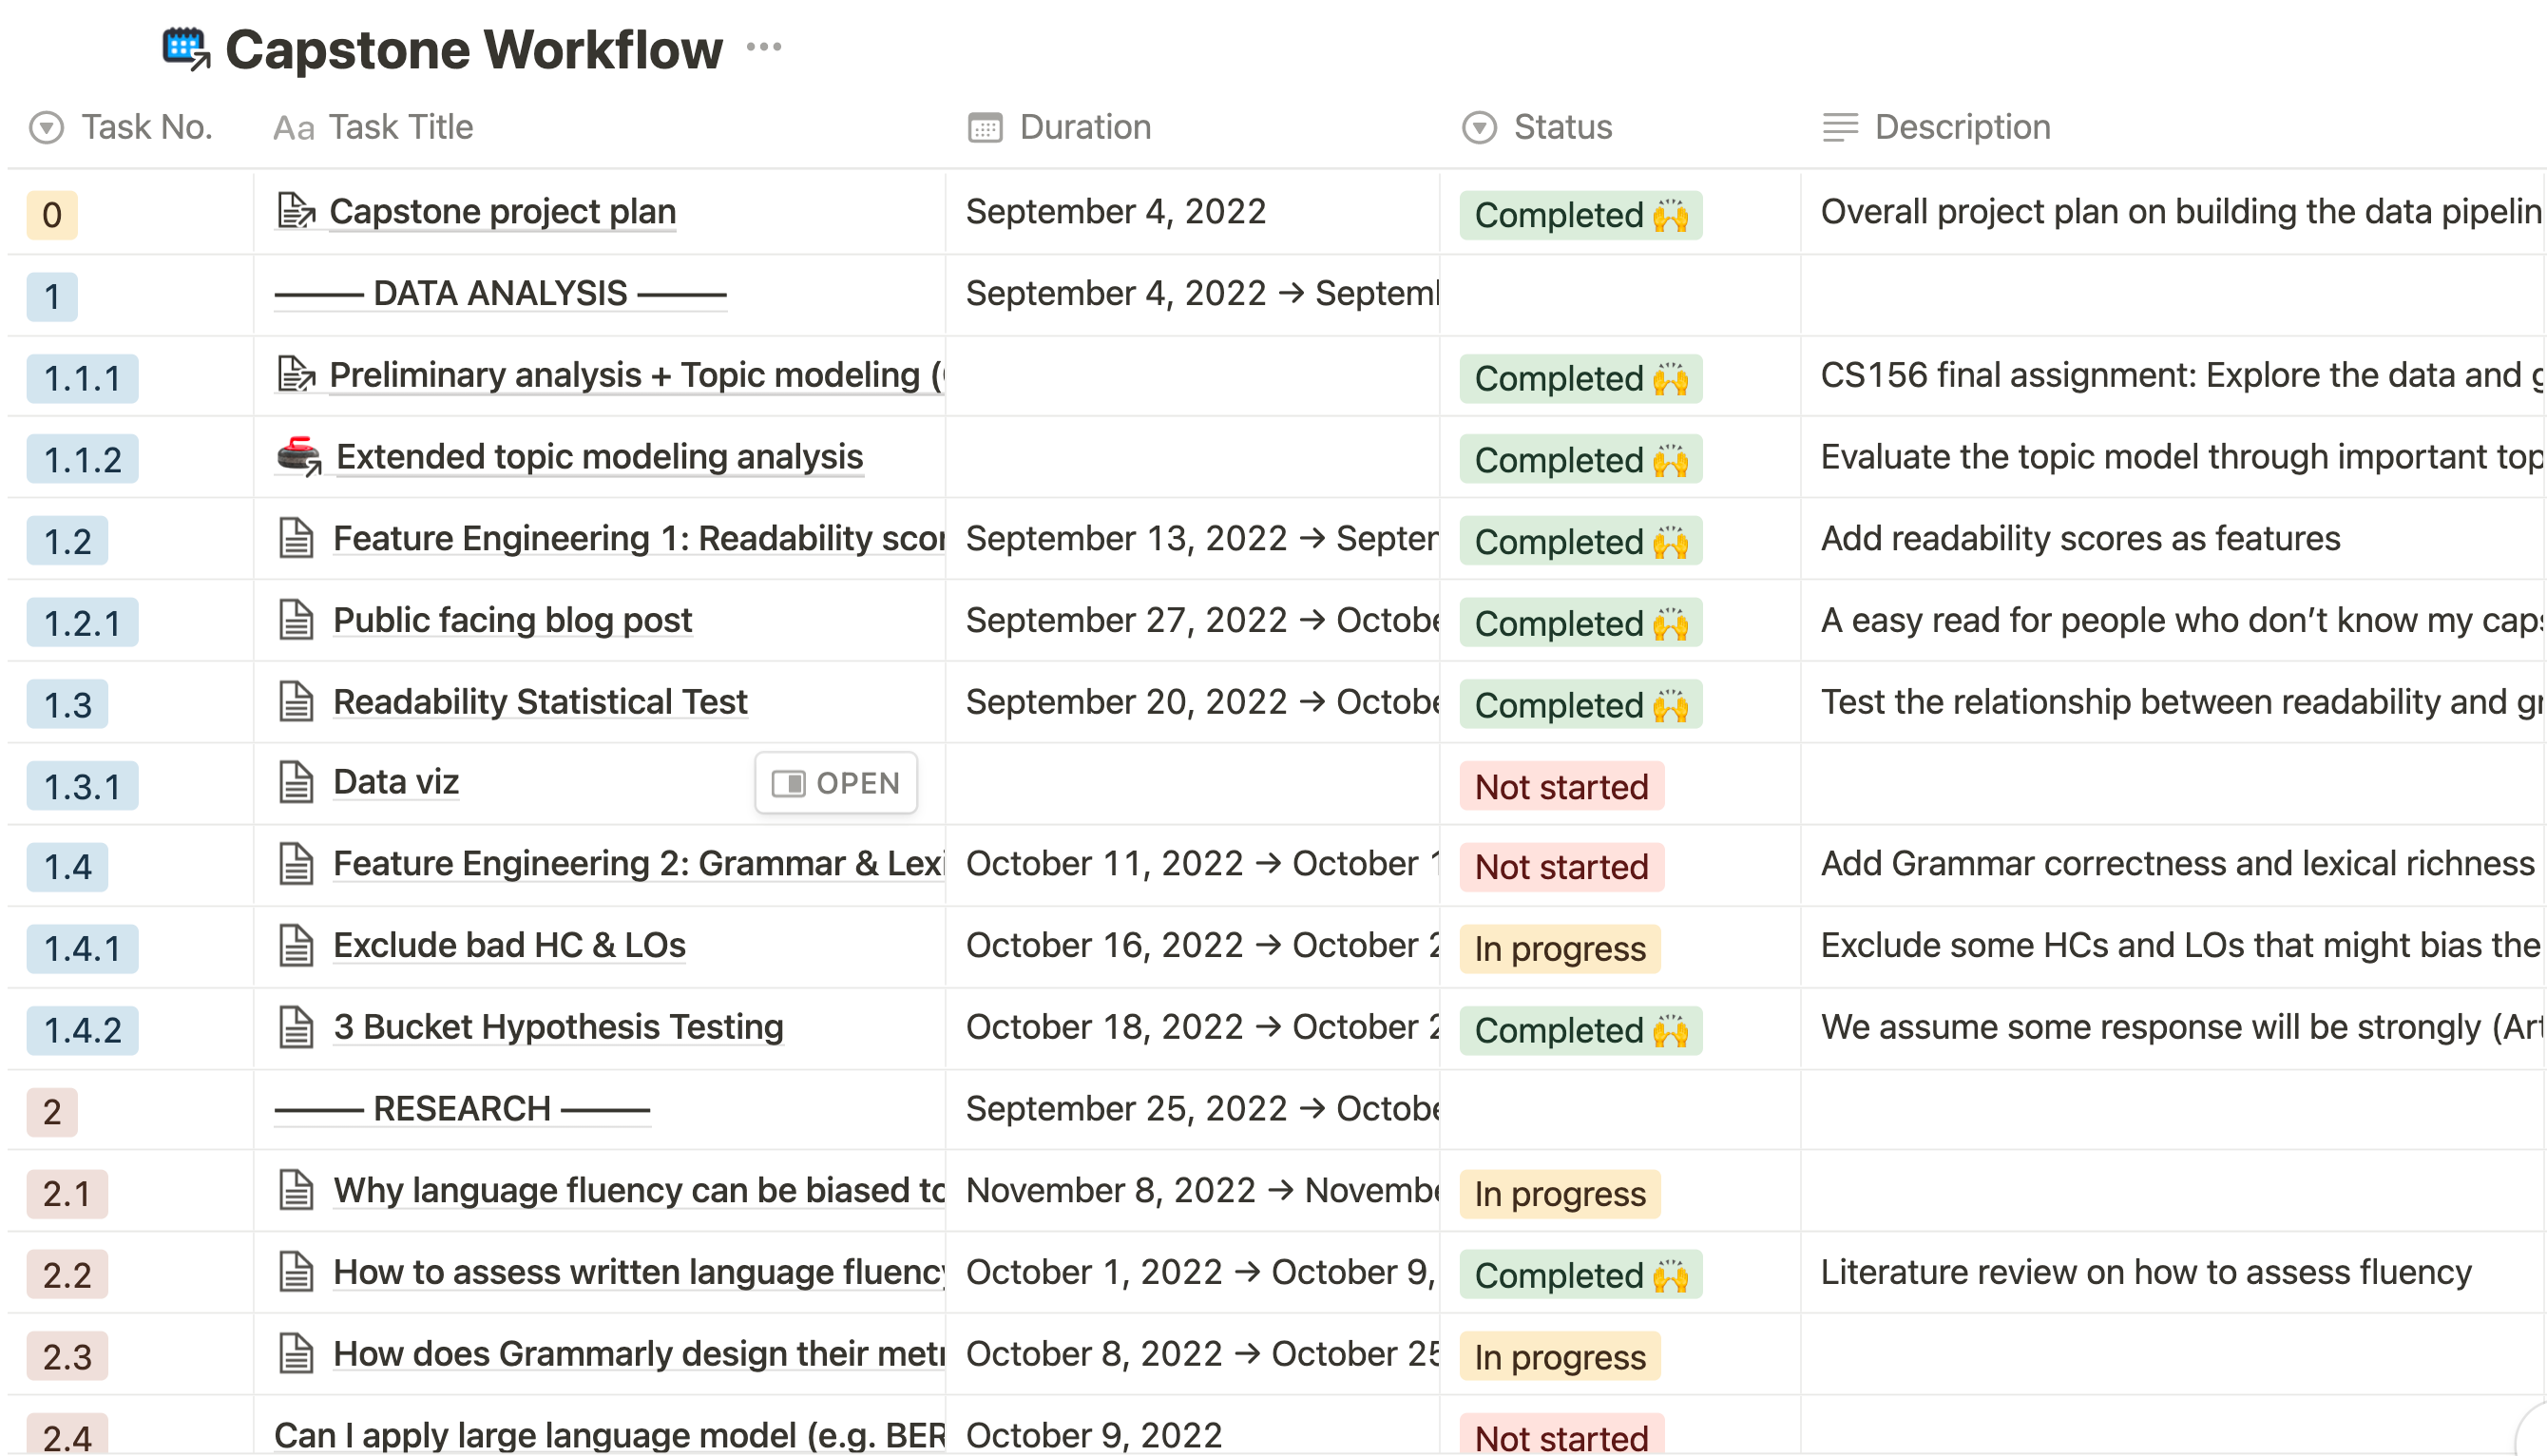Click the Duration column header
The height and width of the screenshot is (1456, 2547).
(1084, 128)
